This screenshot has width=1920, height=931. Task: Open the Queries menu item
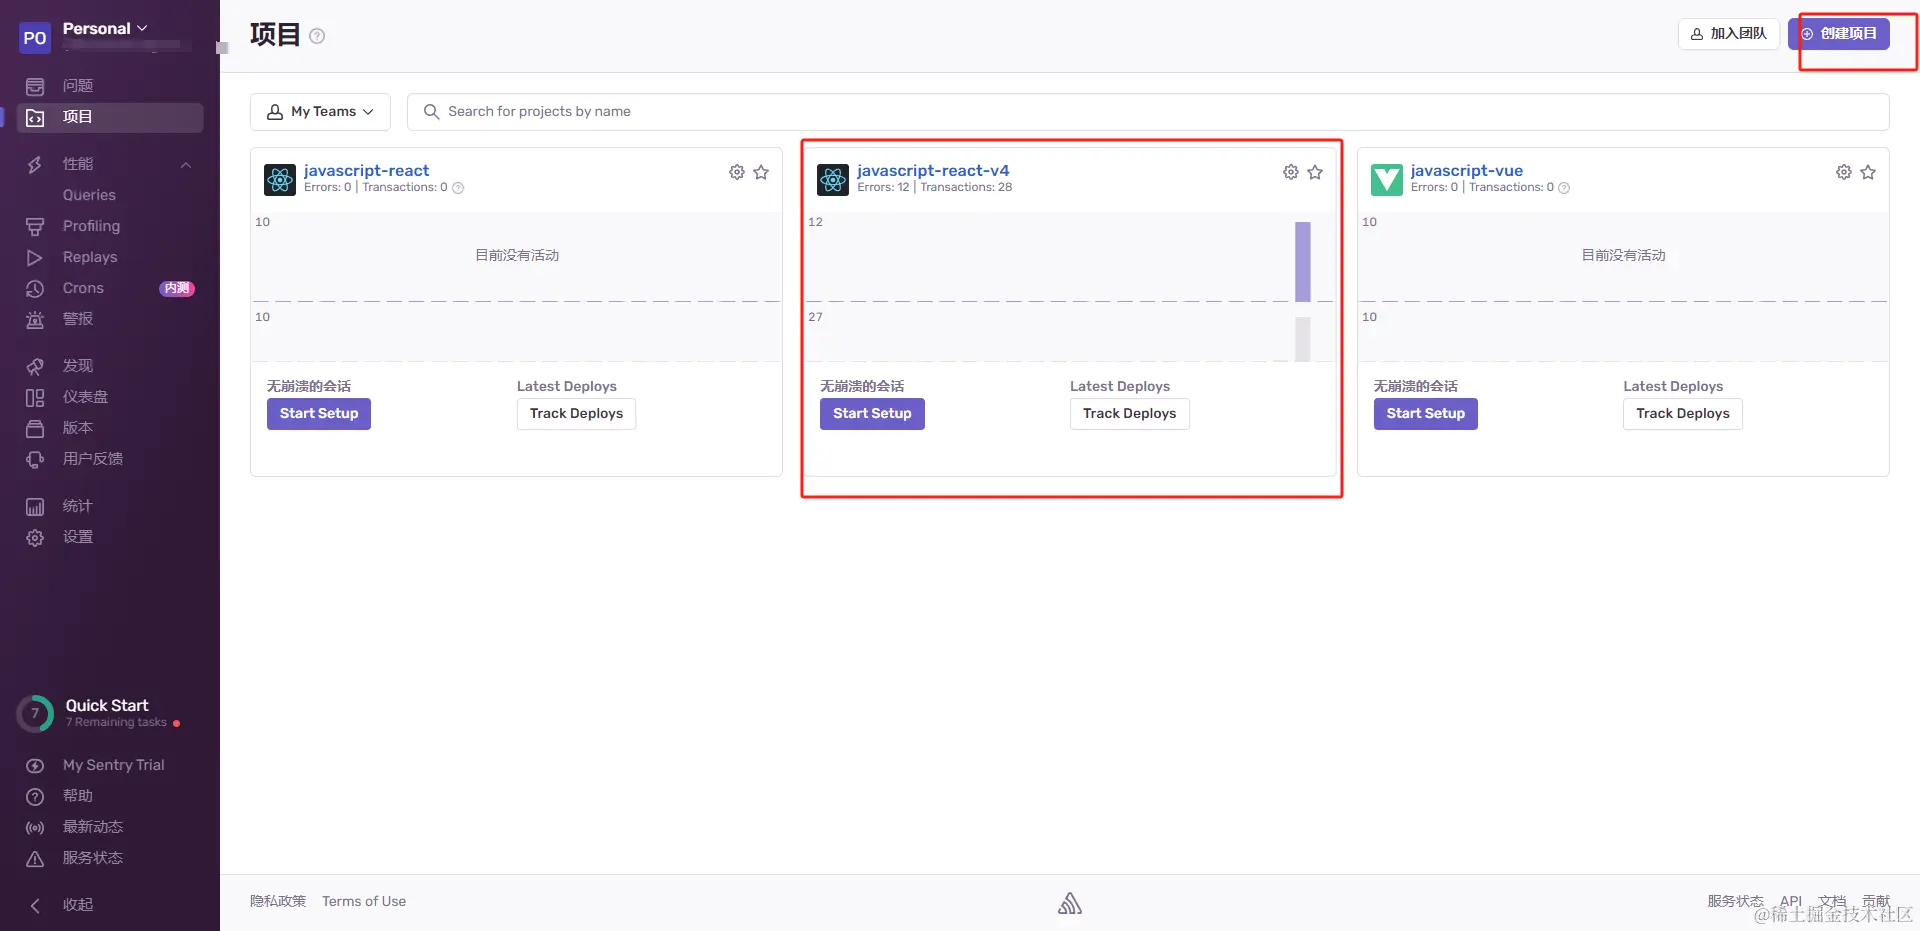(x=89, y=195)
